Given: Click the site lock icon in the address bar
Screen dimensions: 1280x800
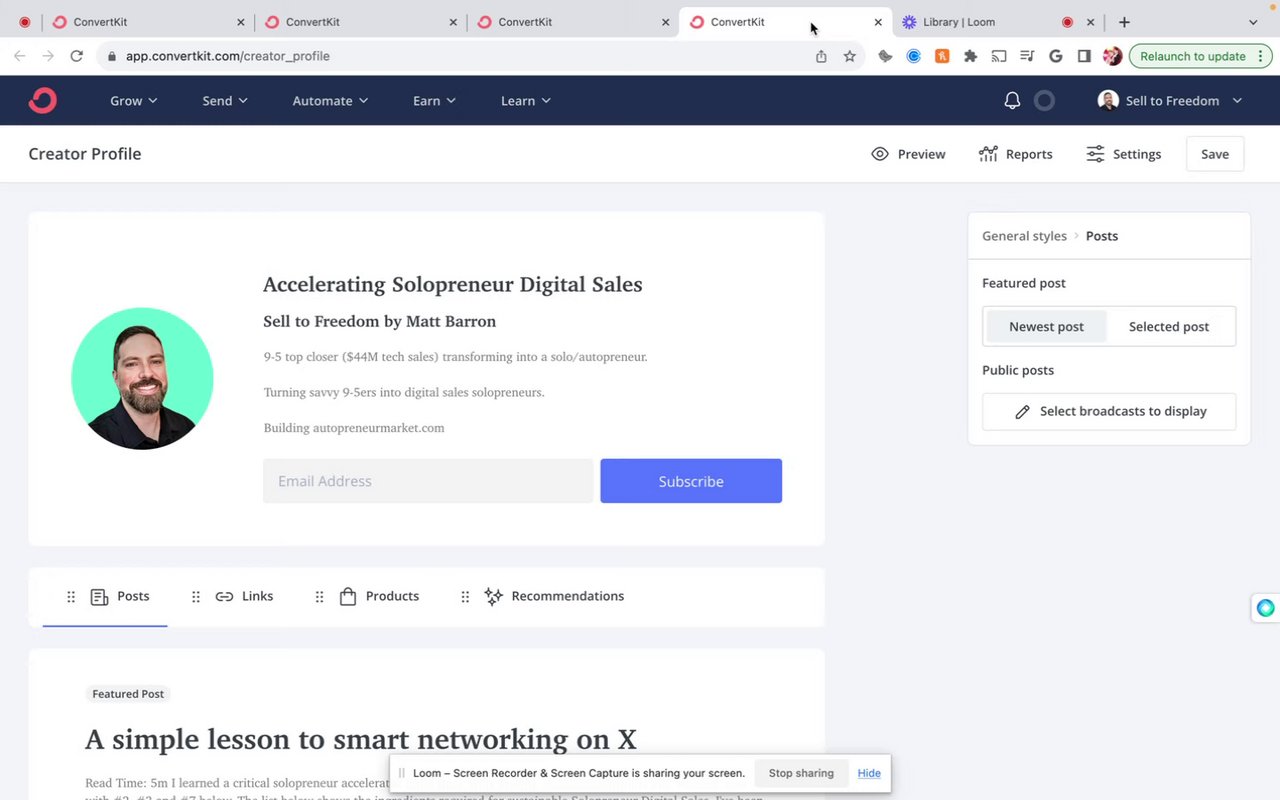Looking at the screenshot, I should pyautogui.click(x=112, y=56).
